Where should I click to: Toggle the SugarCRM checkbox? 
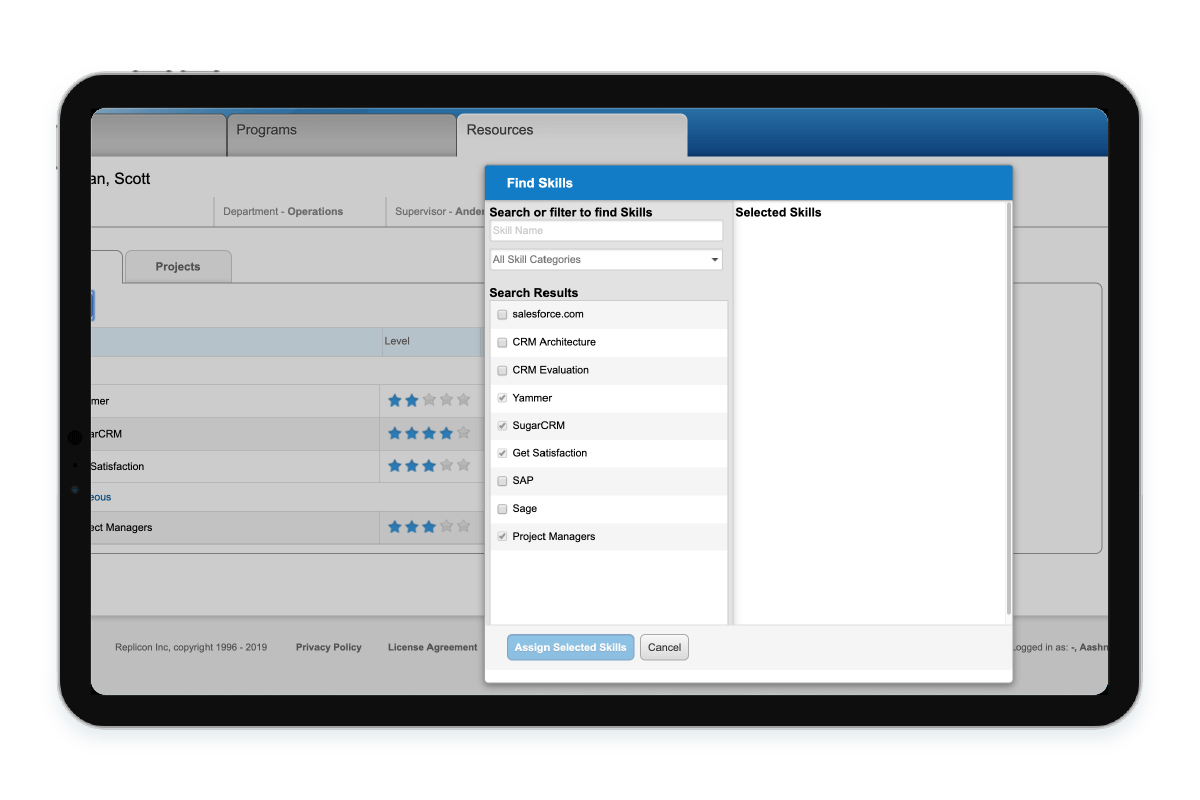[502, 426]
